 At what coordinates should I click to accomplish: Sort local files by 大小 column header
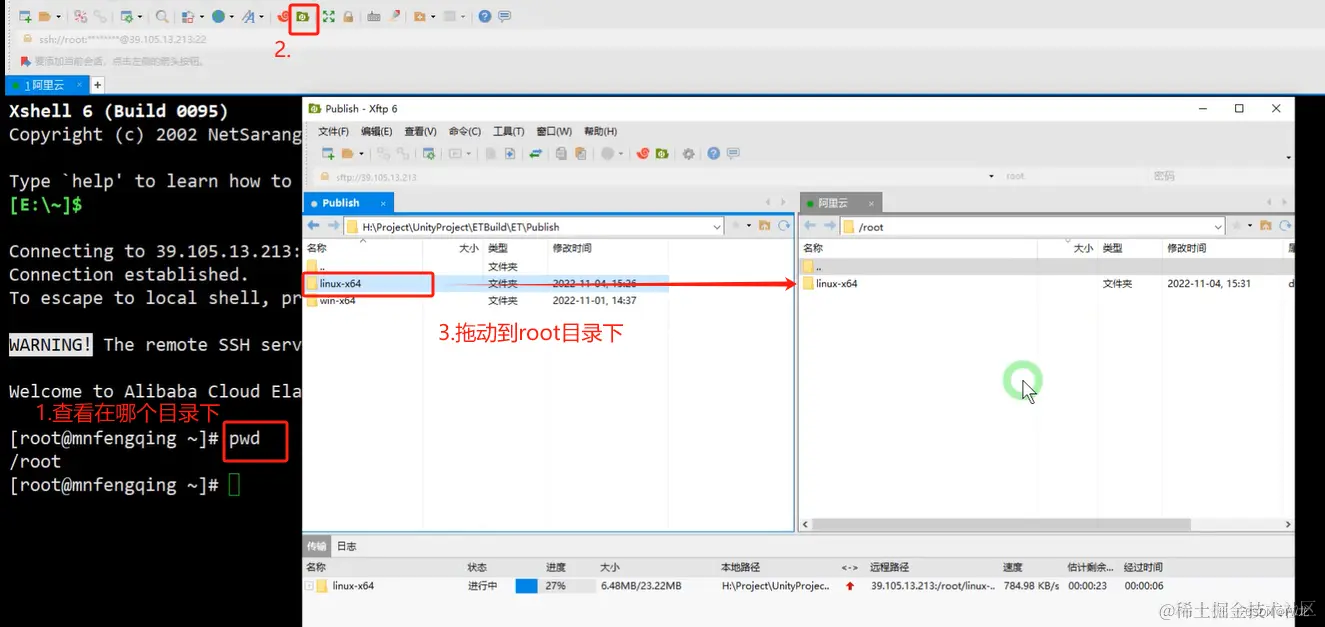pos(469,248)
